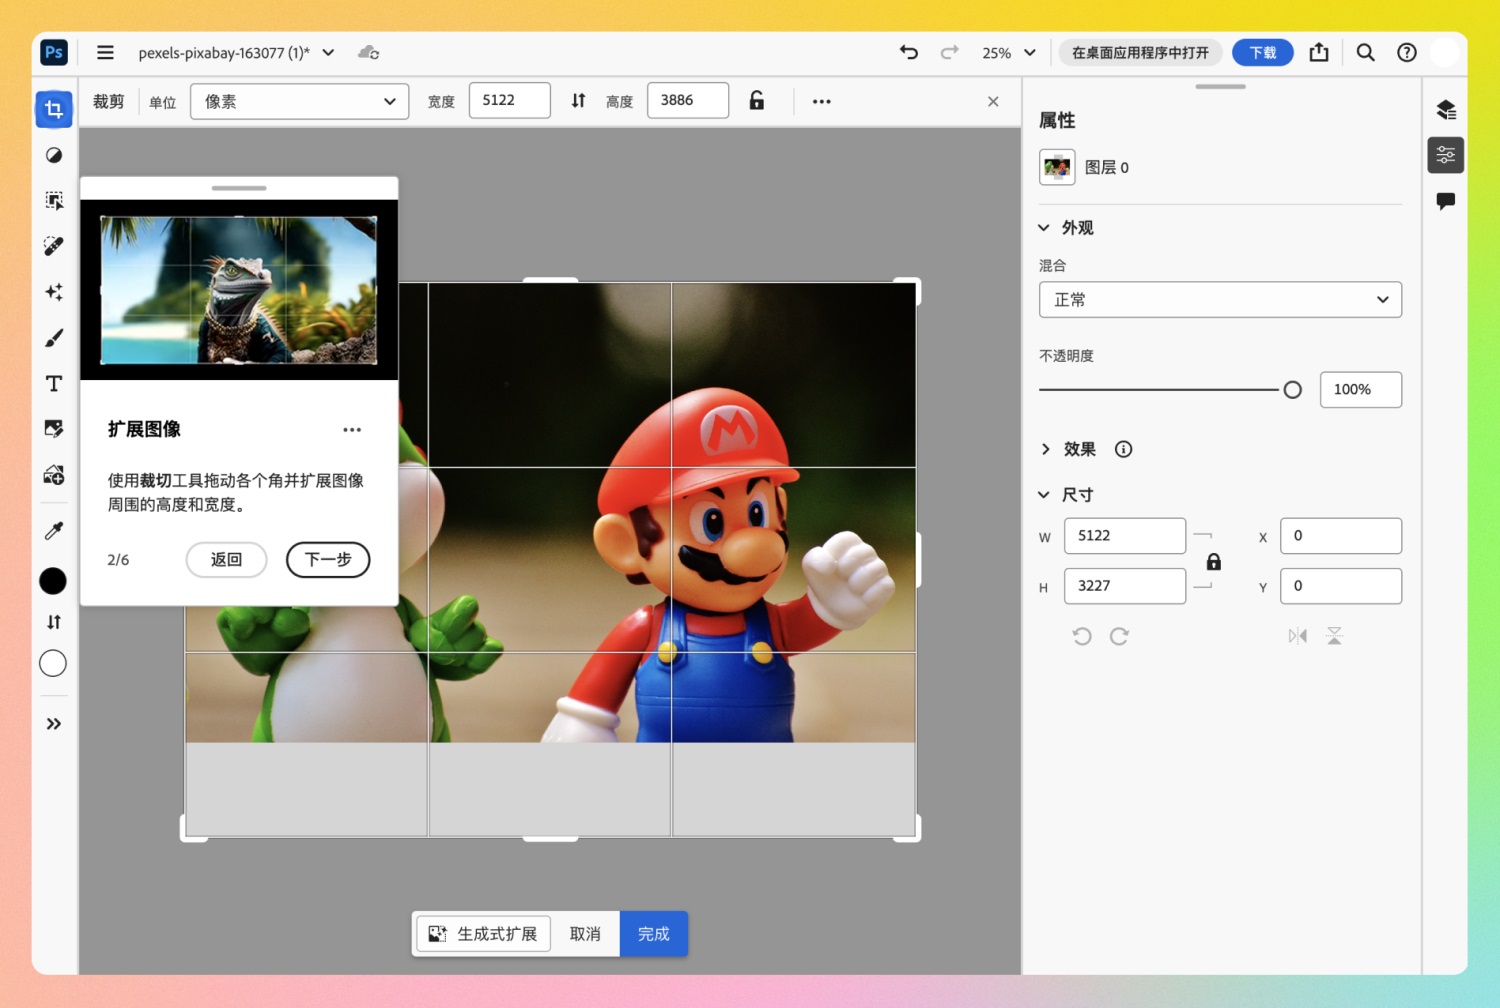Open the 像素 unit dropdown
Screen dimensions: 1500x1008
pyautogui.click(x=300, y=101)
